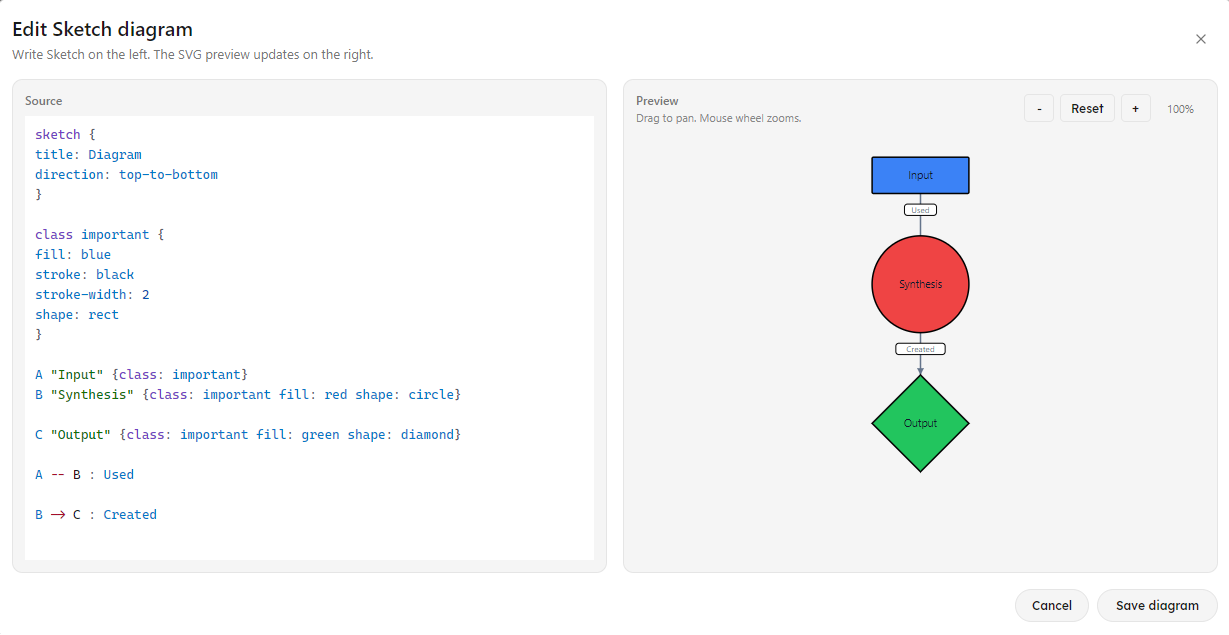Click the Created edge label
This screenshot has width=1229, height=635.
[920, 349]
